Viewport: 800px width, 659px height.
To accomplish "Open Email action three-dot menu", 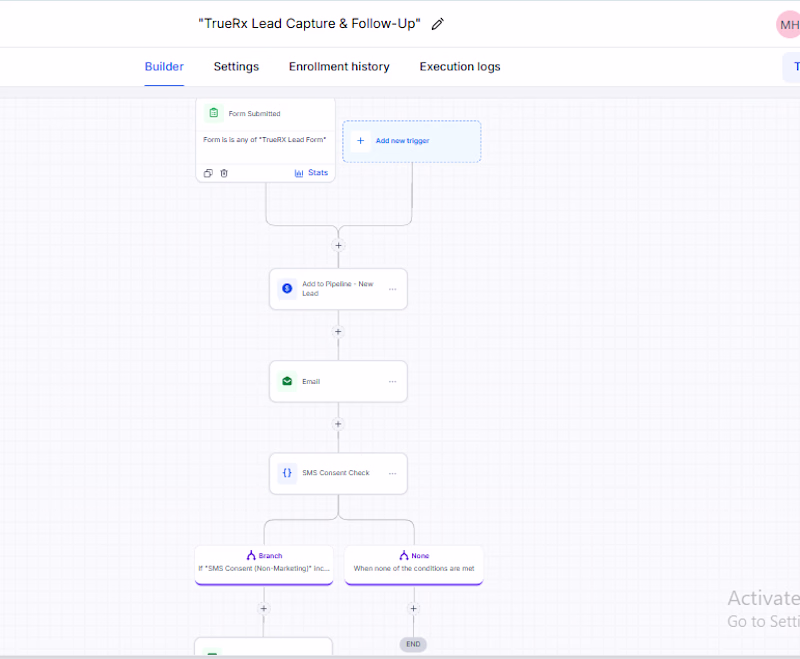I will pyautogui.click(x=392, y=382).
